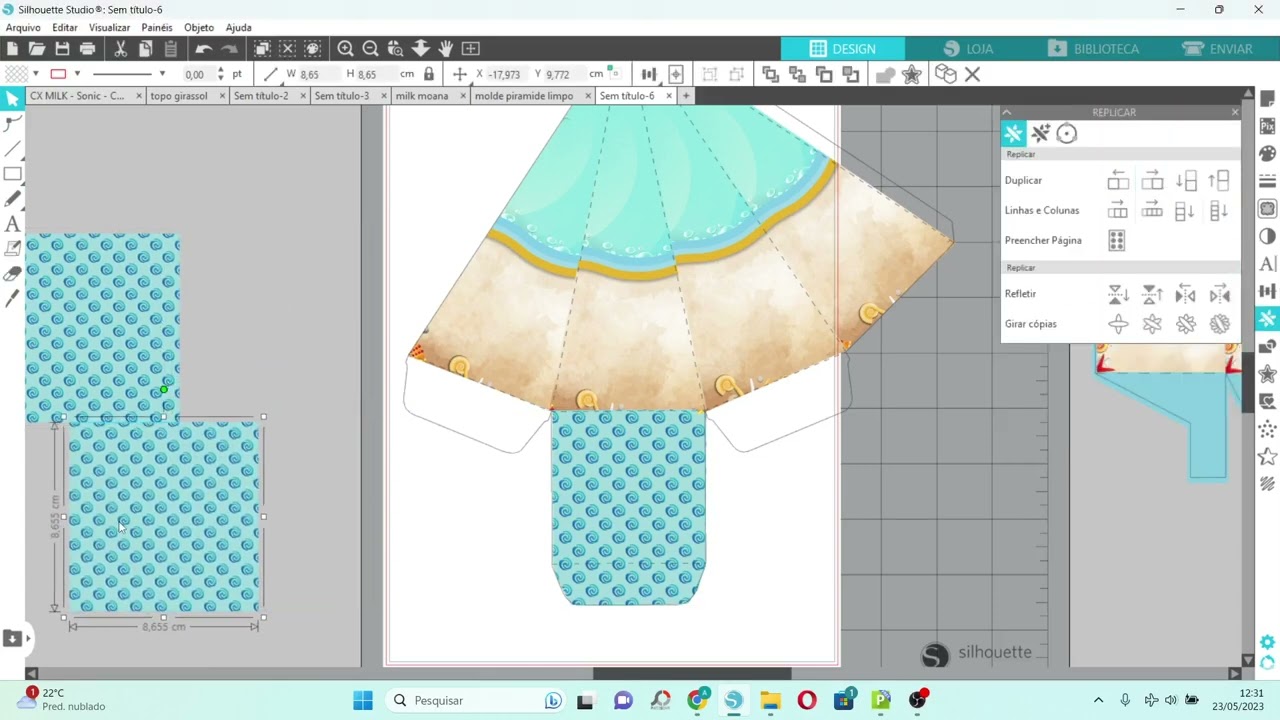Select the knife tool

coord(12,299)
